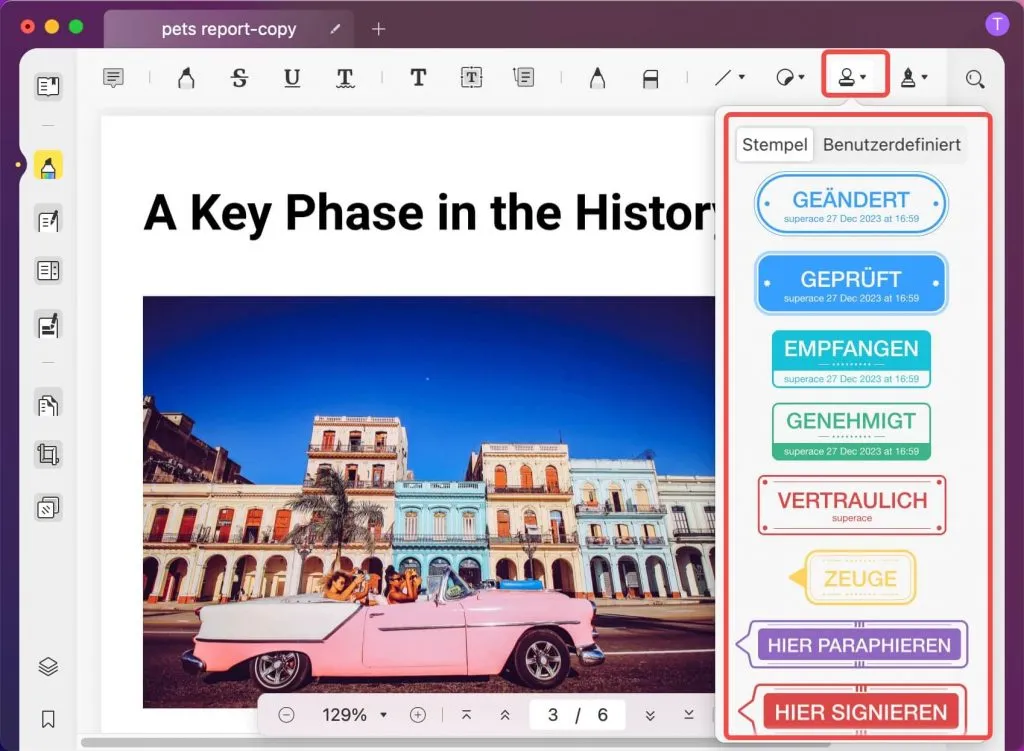Switch to the Stempel tab
Image resolution: width=1024 pixels, height=751 pixels.
click(x=775, y=144)
